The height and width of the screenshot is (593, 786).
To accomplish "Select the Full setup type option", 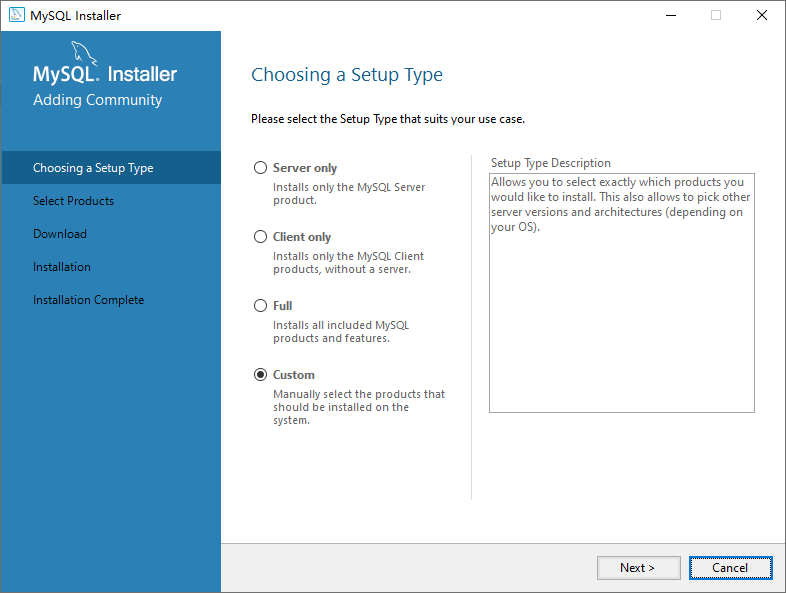I will [261, 306].
